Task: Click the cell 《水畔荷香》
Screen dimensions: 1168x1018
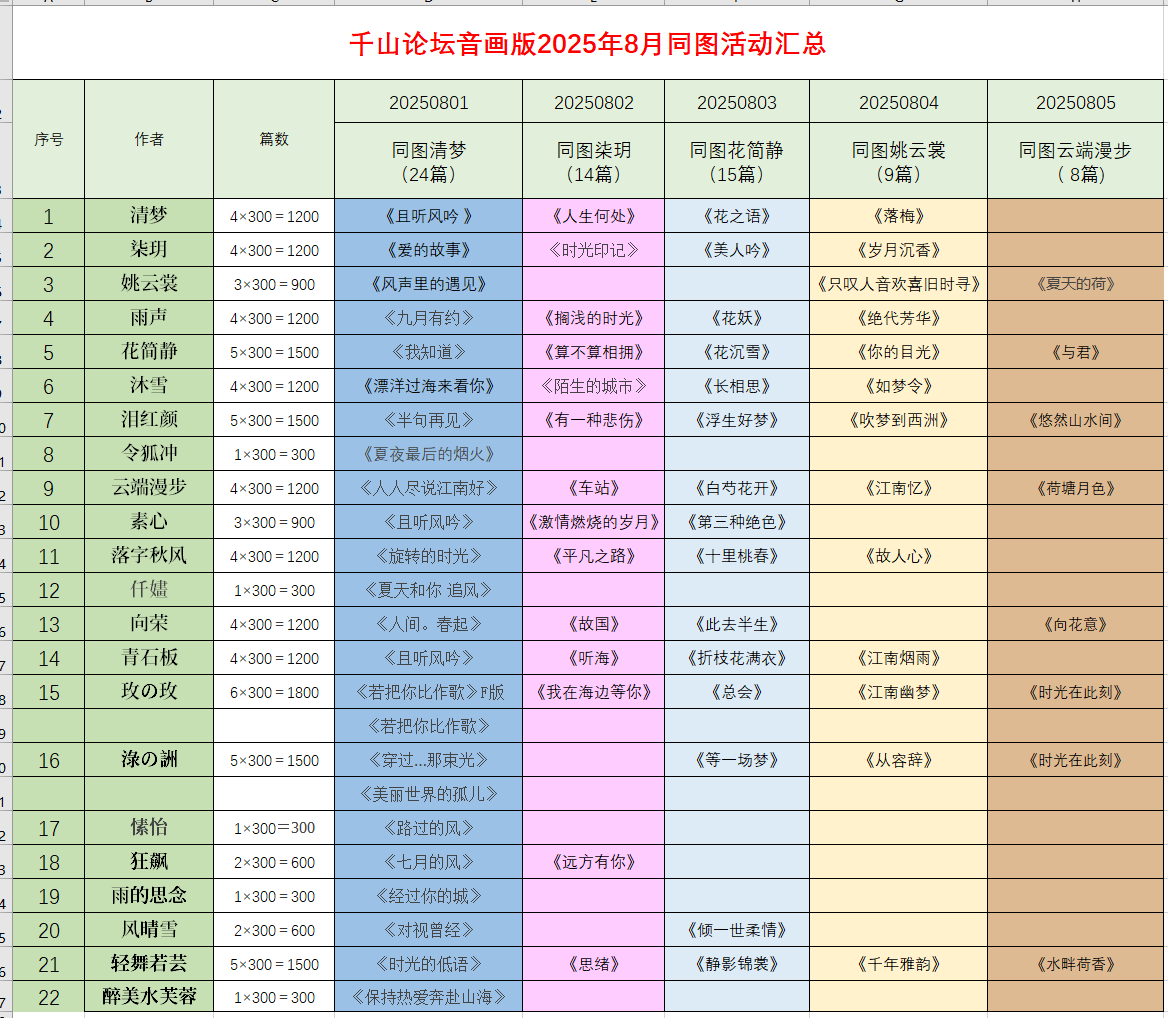Action: click(1075, 963)
